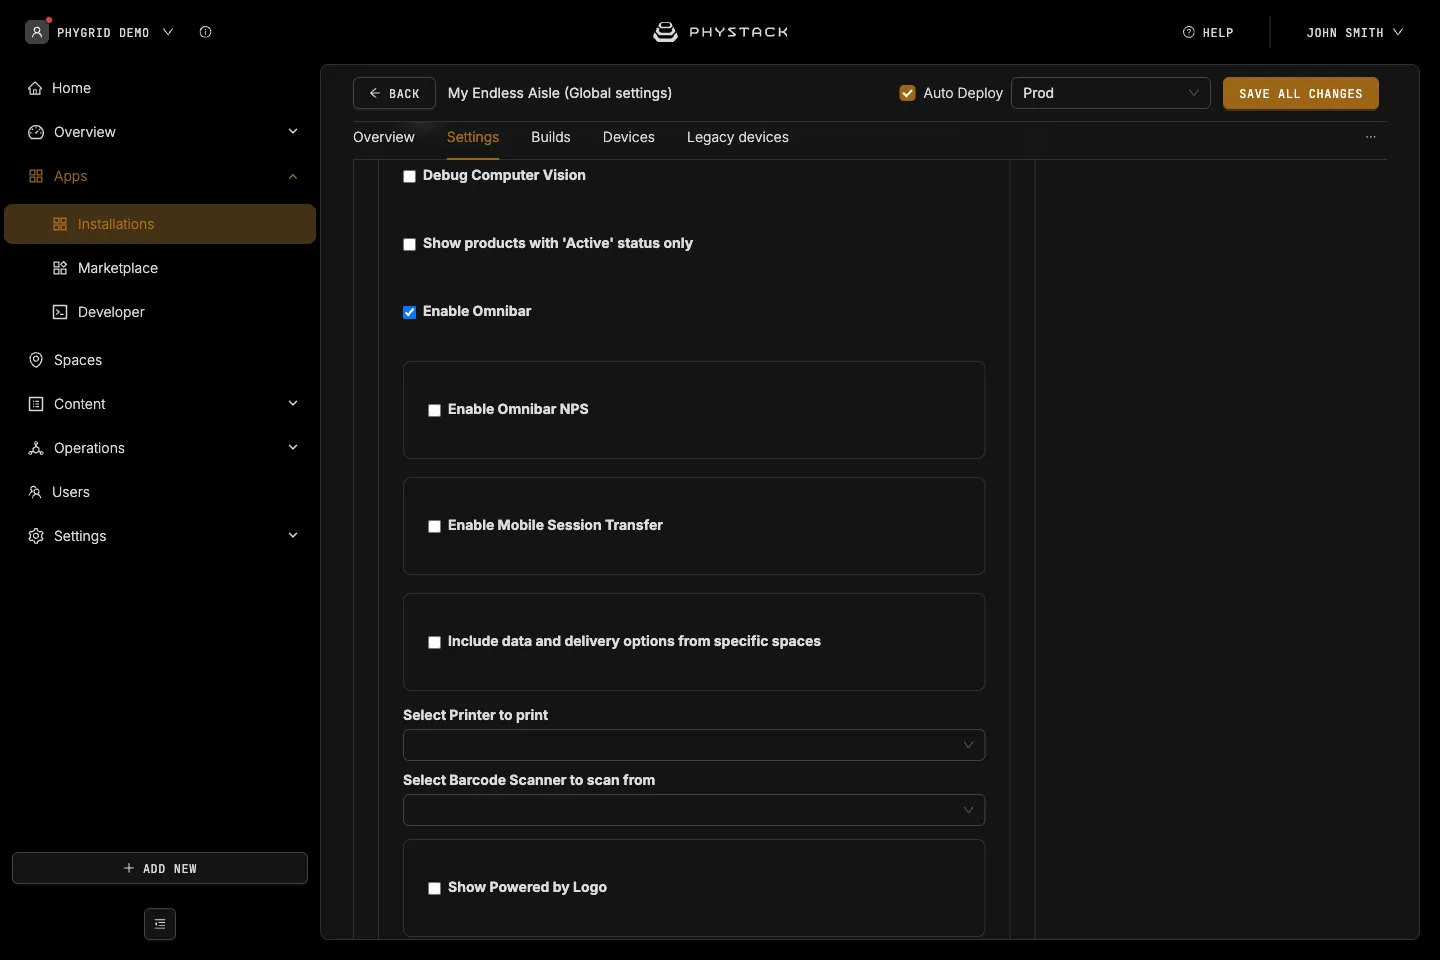The width and height of the screenshot is (1440, 960).
Task: Enable the Debug Computer Vision checkbox
Action: click(x=409, y=176)
